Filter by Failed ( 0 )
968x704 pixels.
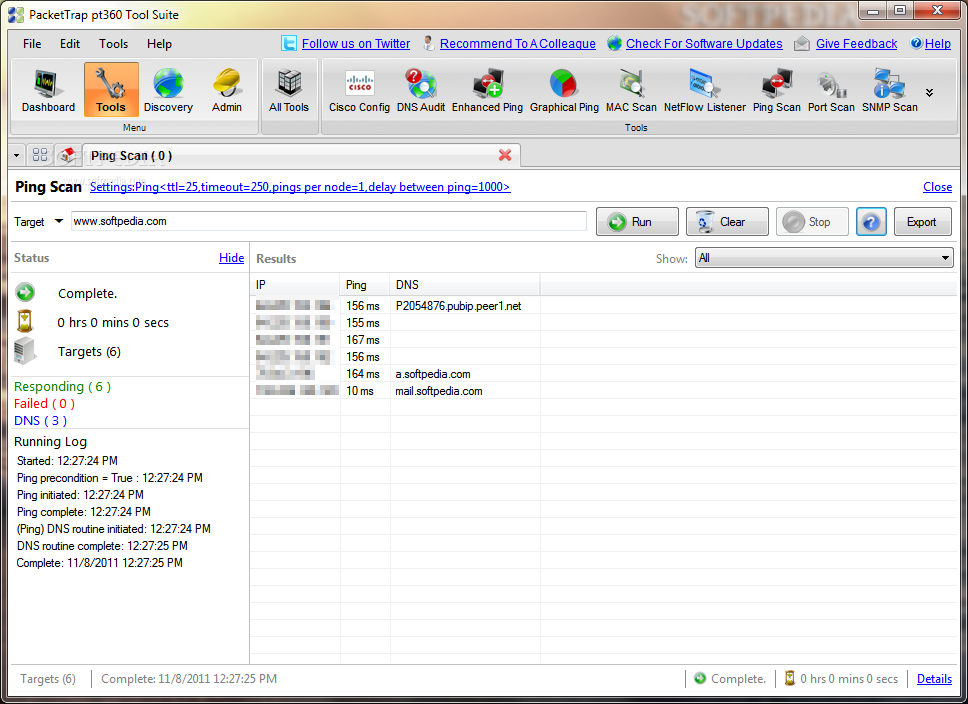pyautogui.click(x=44, y=403)
